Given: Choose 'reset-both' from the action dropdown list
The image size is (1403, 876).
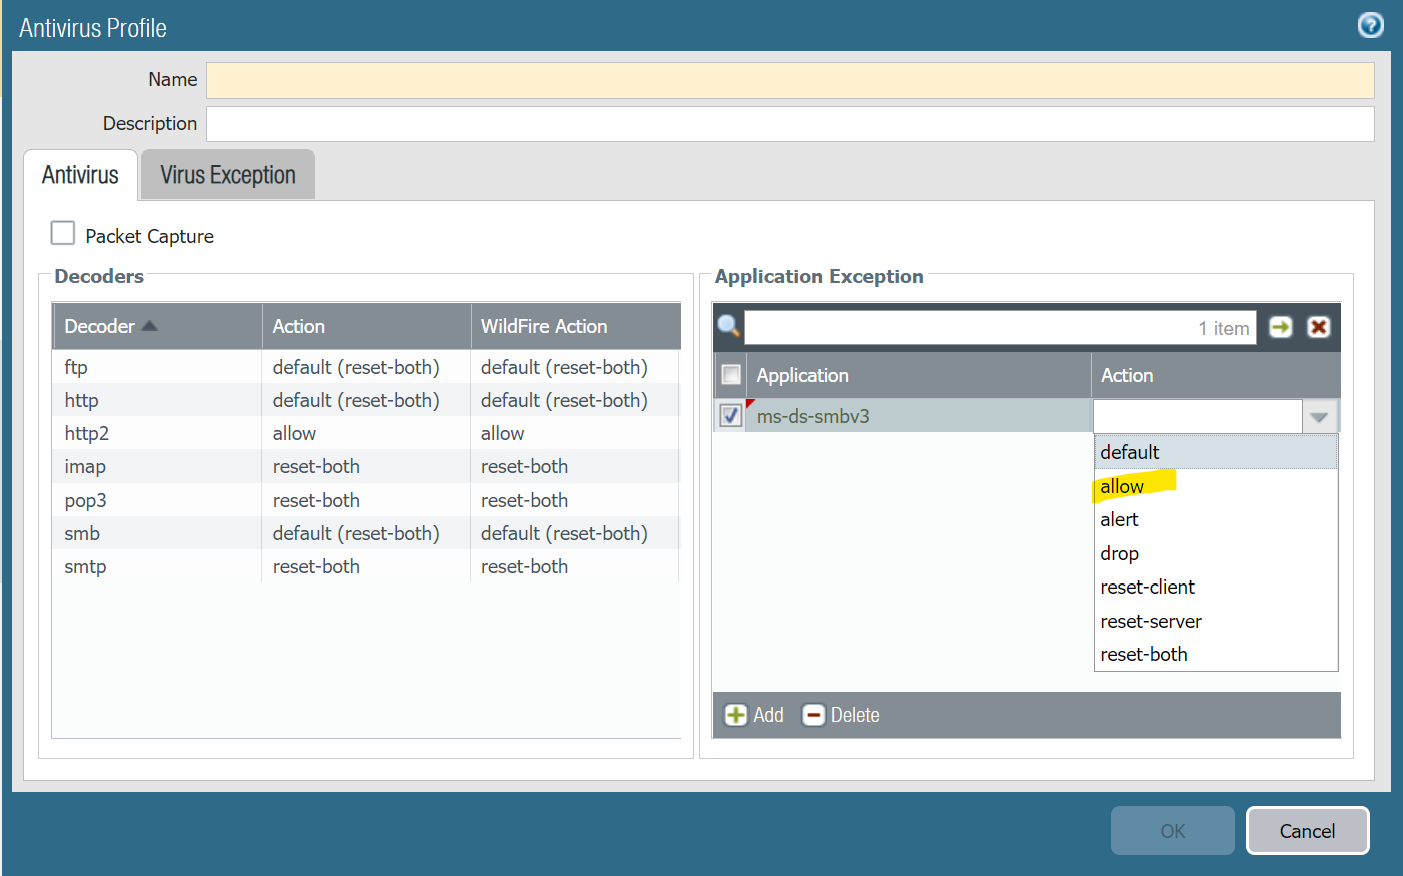Looking at the screenshot, I should tap(1215, 654).
